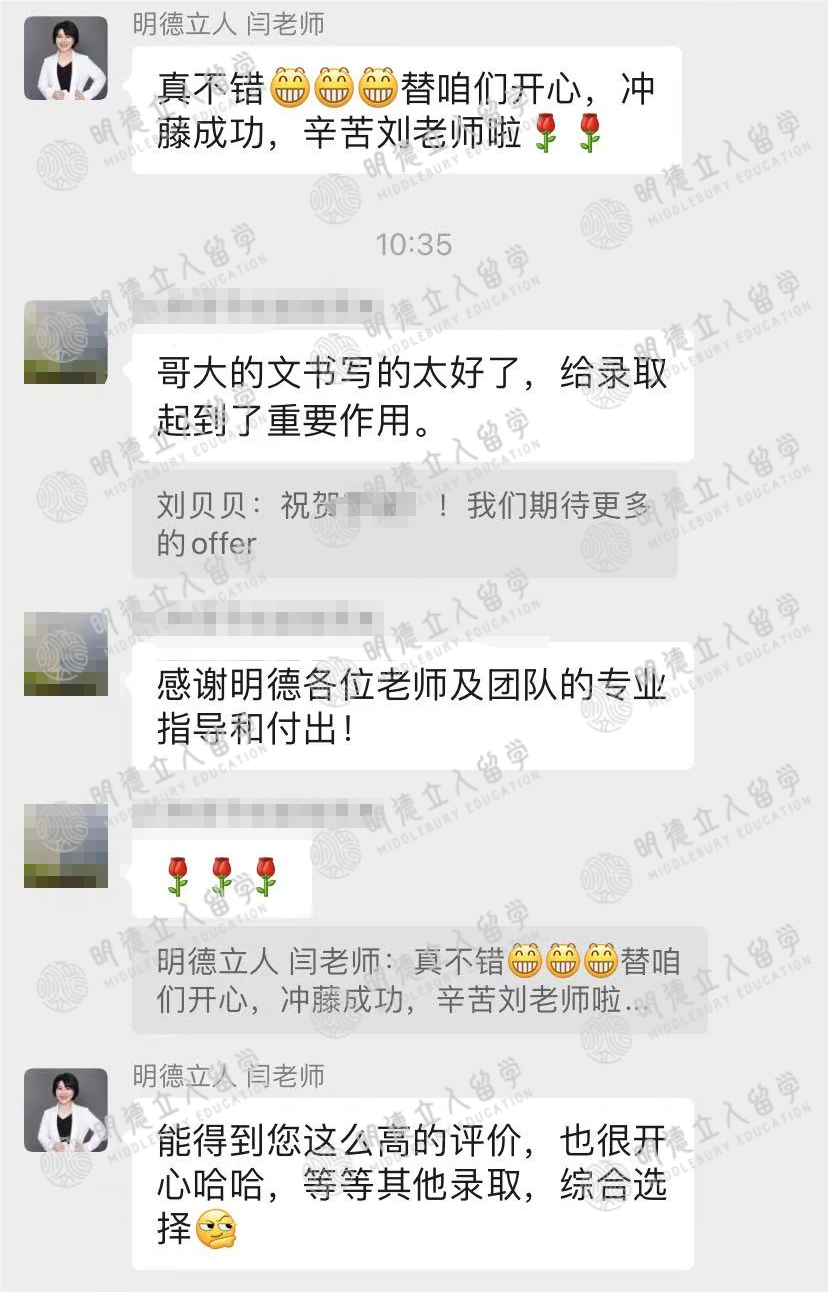Open 闫老师's avatar beside the '能得到您这么高的评价' message
The image size is (828, 1292).
pos(65,1110)
